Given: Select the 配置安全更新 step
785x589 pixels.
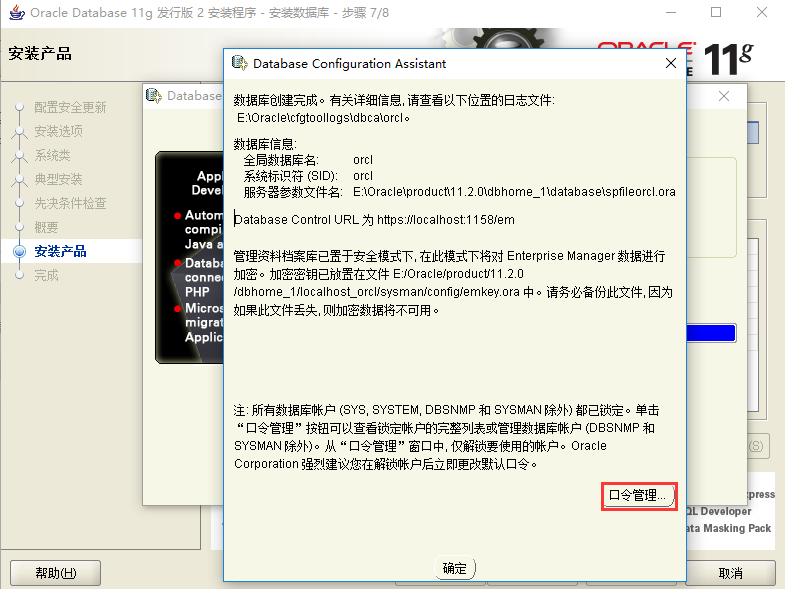Looking at the screenshot, I should click(70, 107).
